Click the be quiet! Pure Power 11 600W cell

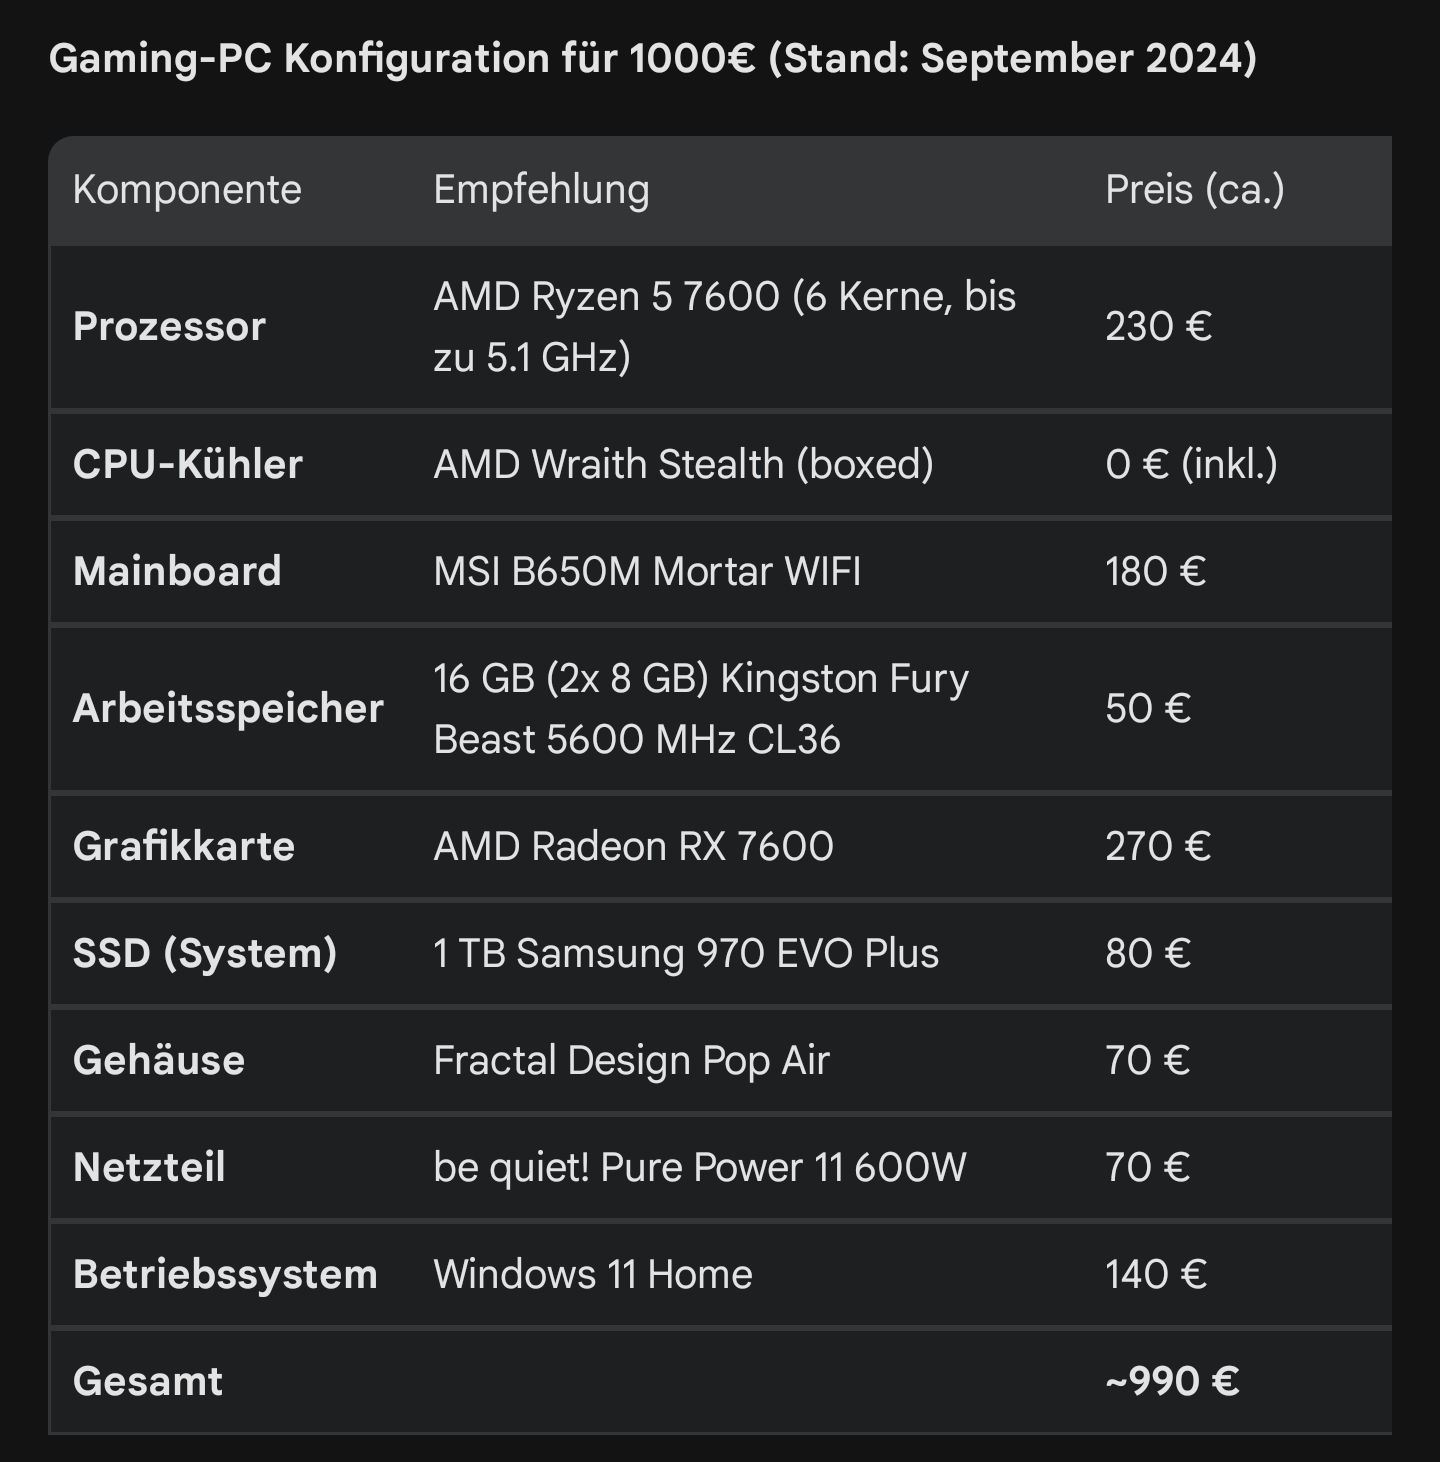click(x=700, y=1168)
